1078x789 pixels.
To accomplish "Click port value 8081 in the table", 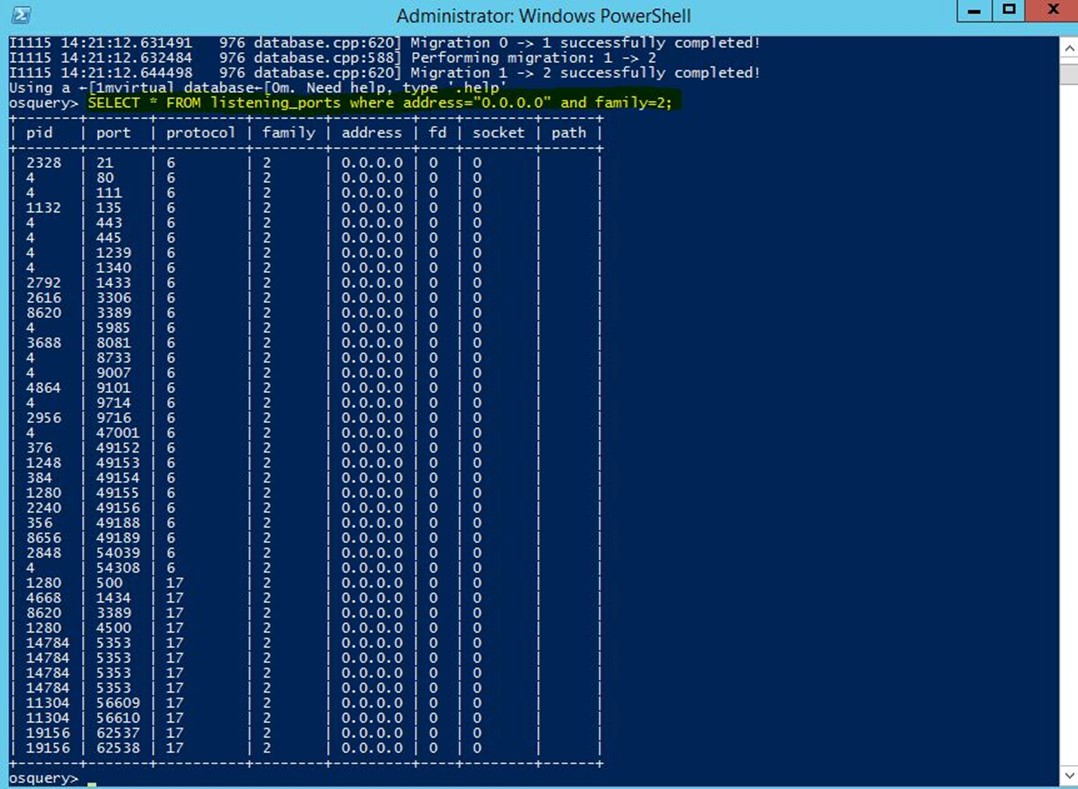I will [113, 343].
